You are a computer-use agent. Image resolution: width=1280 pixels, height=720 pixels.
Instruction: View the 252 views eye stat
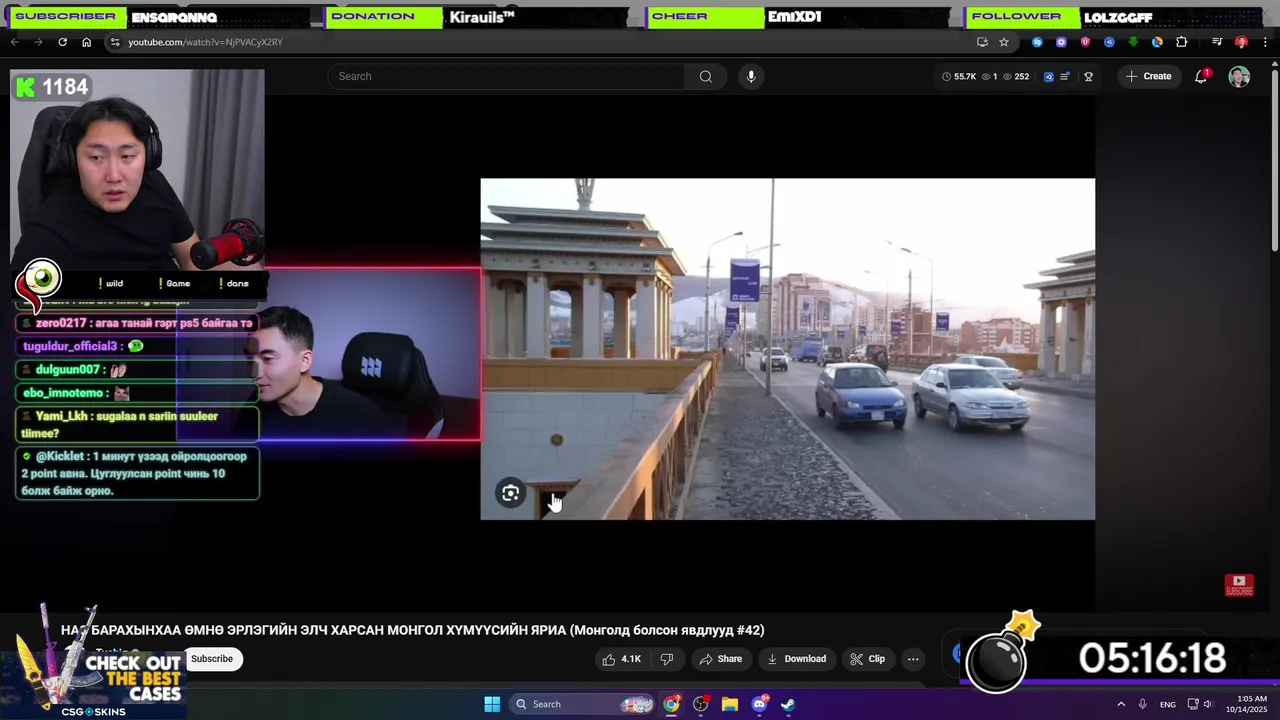(1016, 76)
